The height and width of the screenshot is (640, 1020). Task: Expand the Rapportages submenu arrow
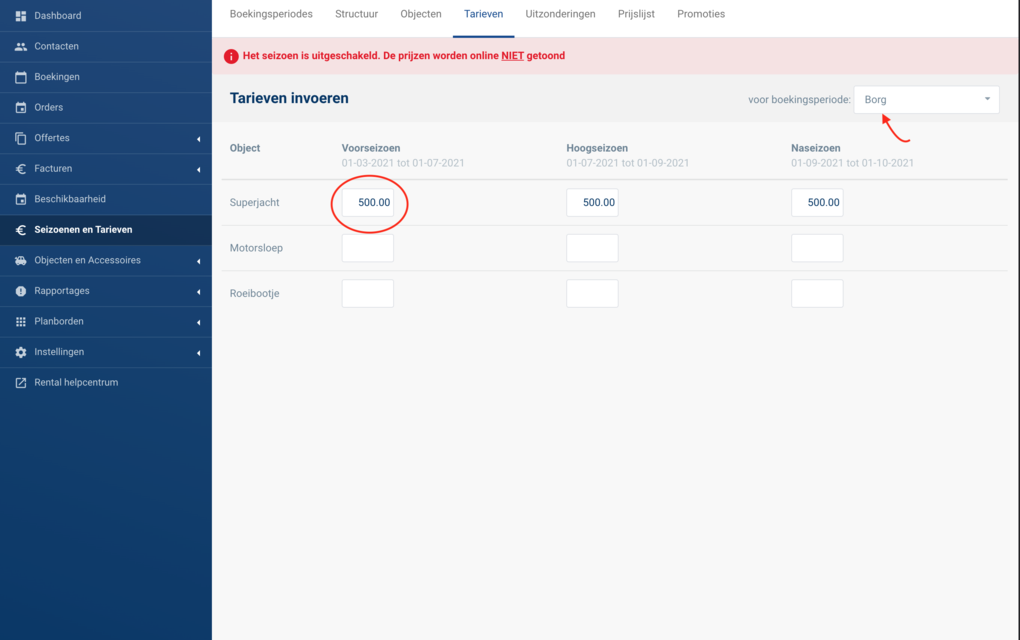(198, 292)
